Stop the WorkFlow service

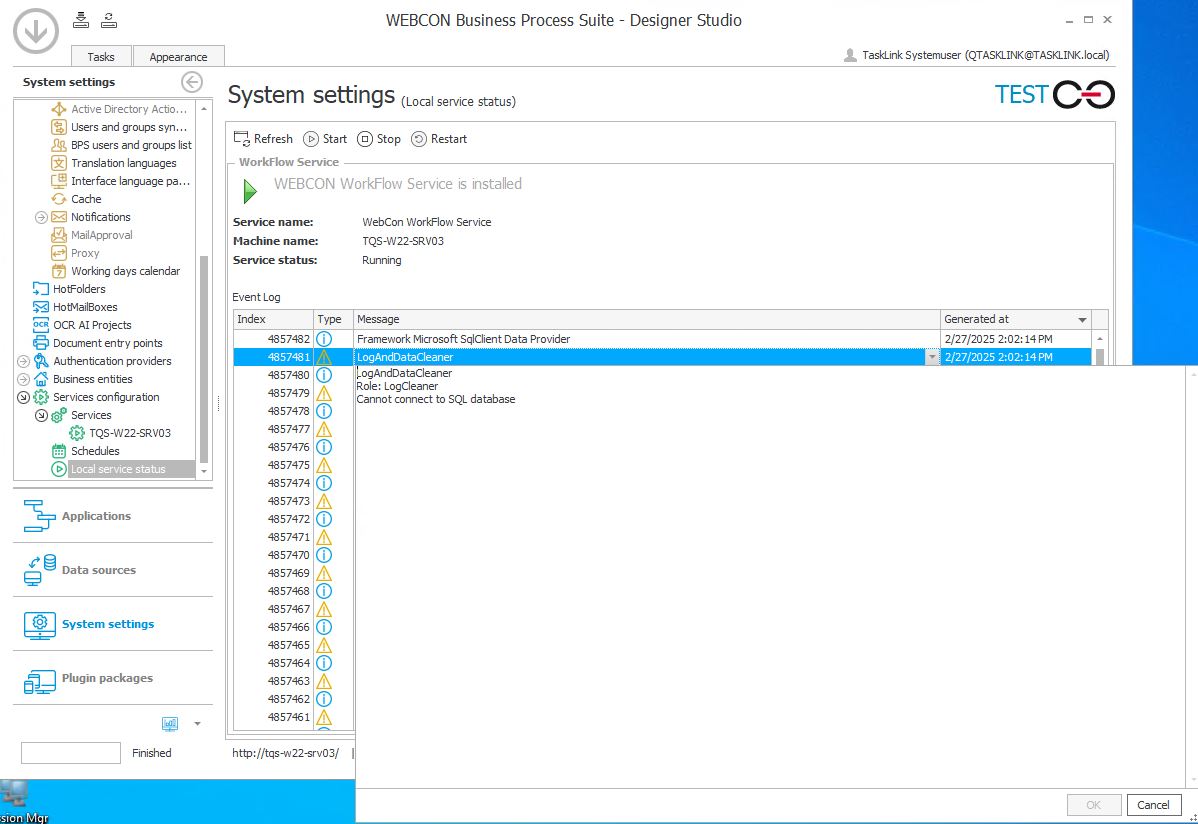point(379,139)
